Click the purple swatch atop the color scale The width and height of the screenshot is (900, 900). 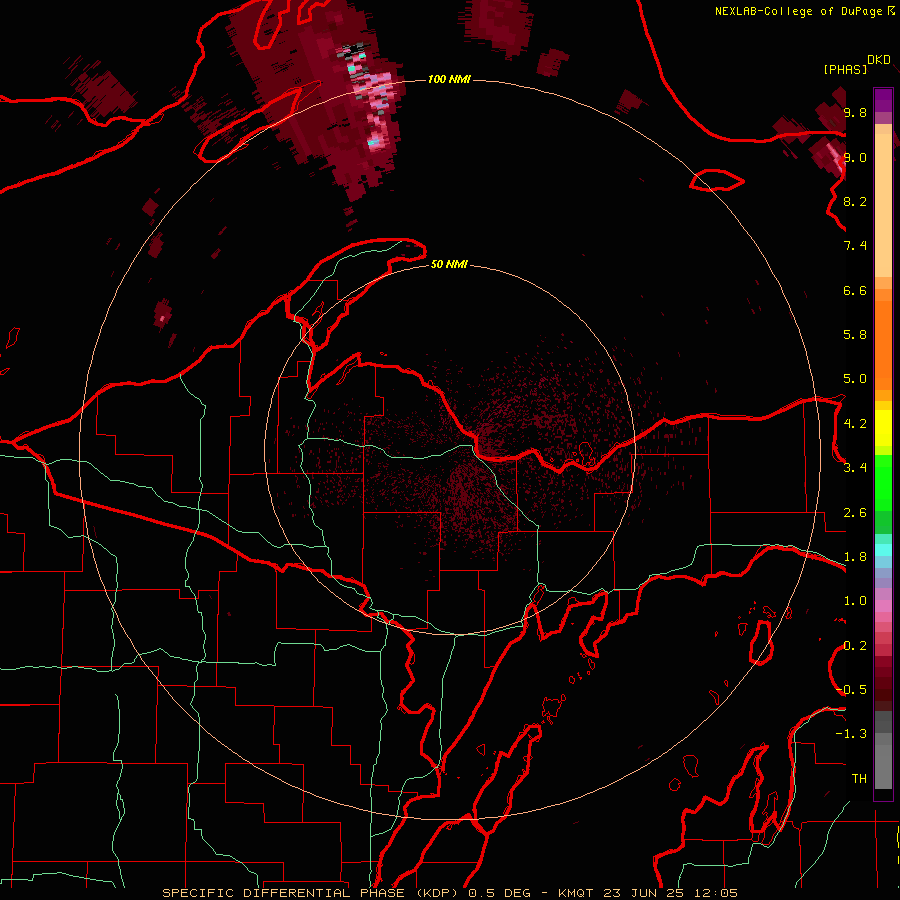point(883,100)
